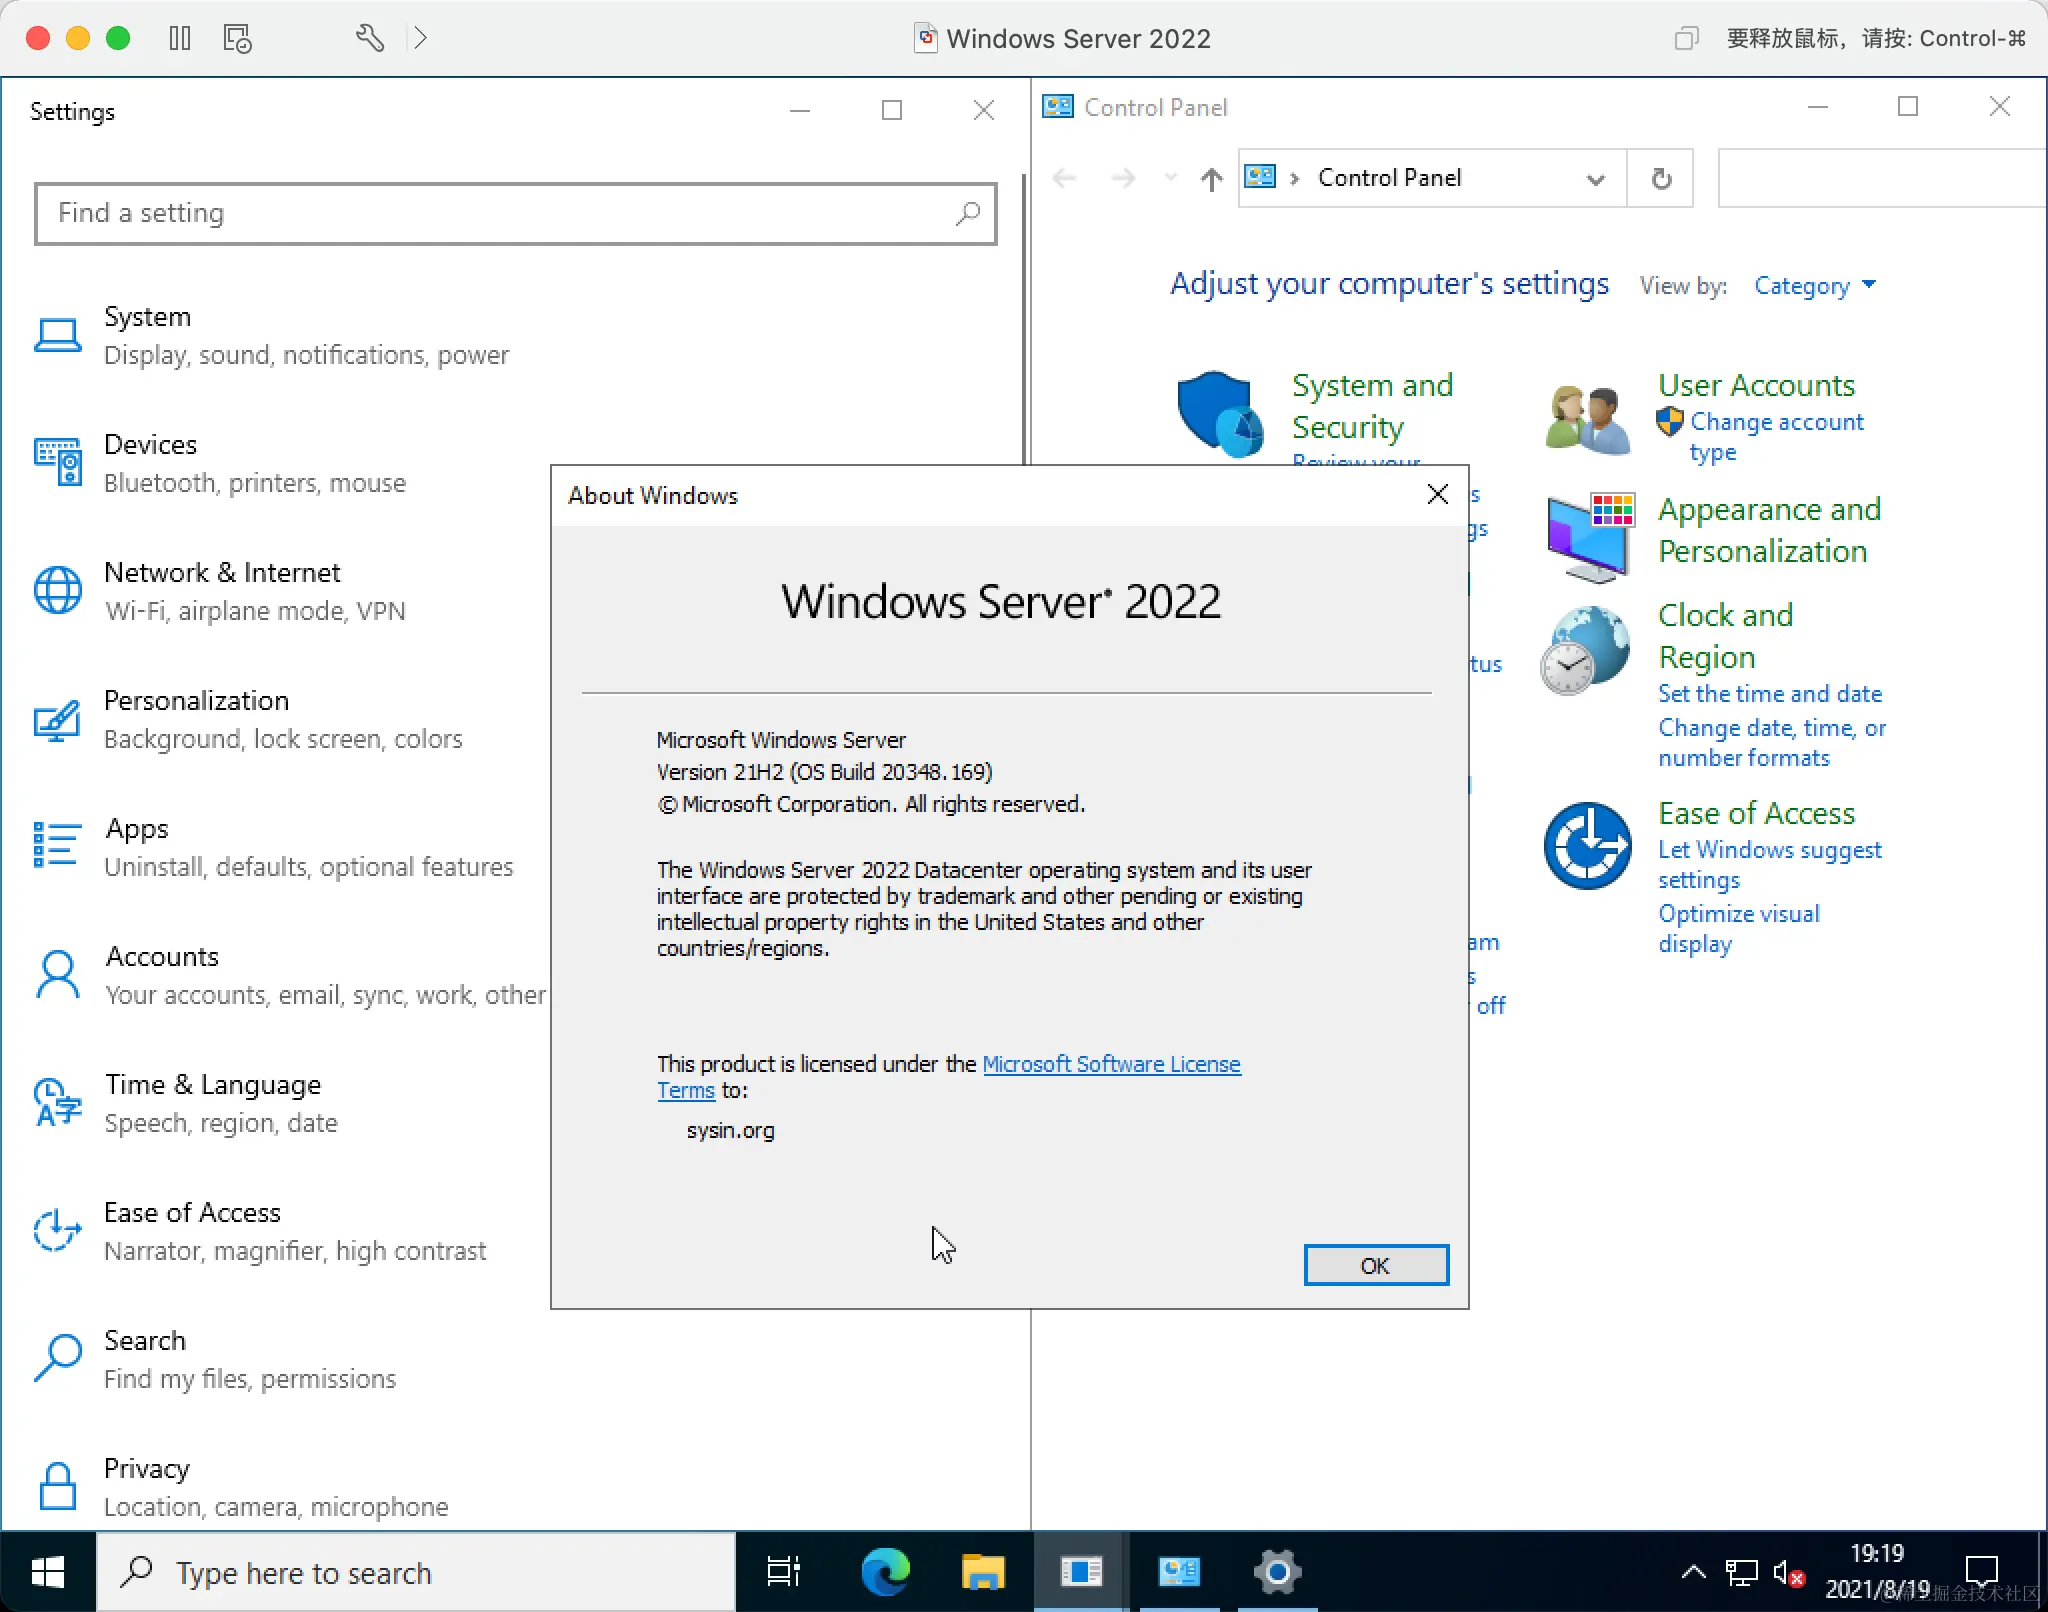
Task: Click the refresh icon in Control Panel address bar
Action: click(x=1660, y=178)
